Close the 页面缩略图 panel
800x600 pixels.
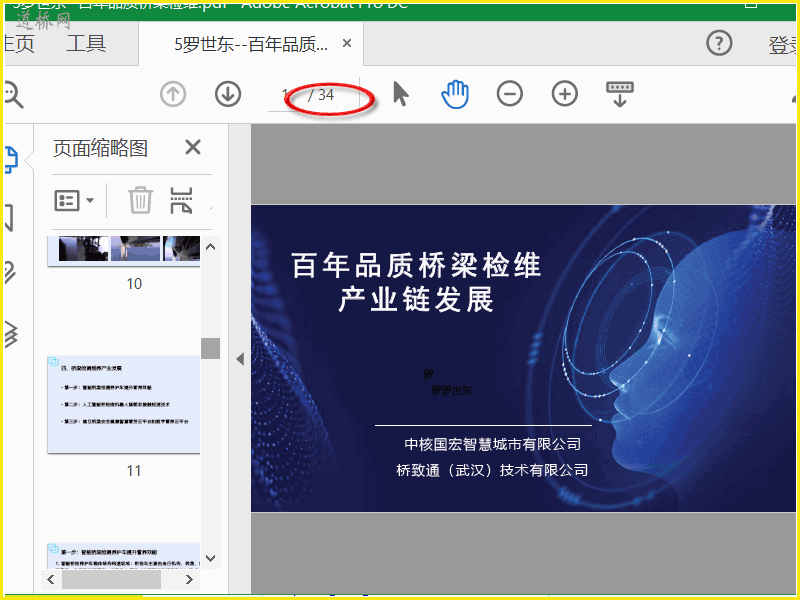[193, 147]
